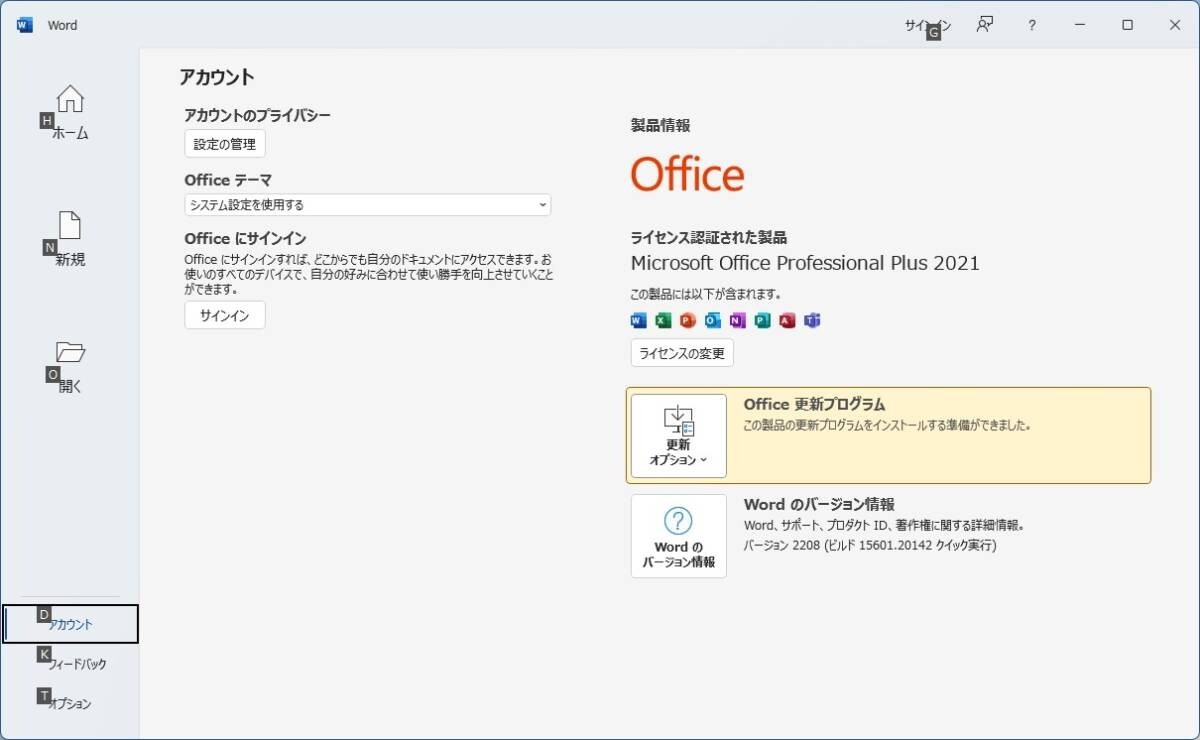The height and width of the screenshot is (740, 1200).
Task: Click the PowerPoint icon in included products
Action: [x=687, y=321]
